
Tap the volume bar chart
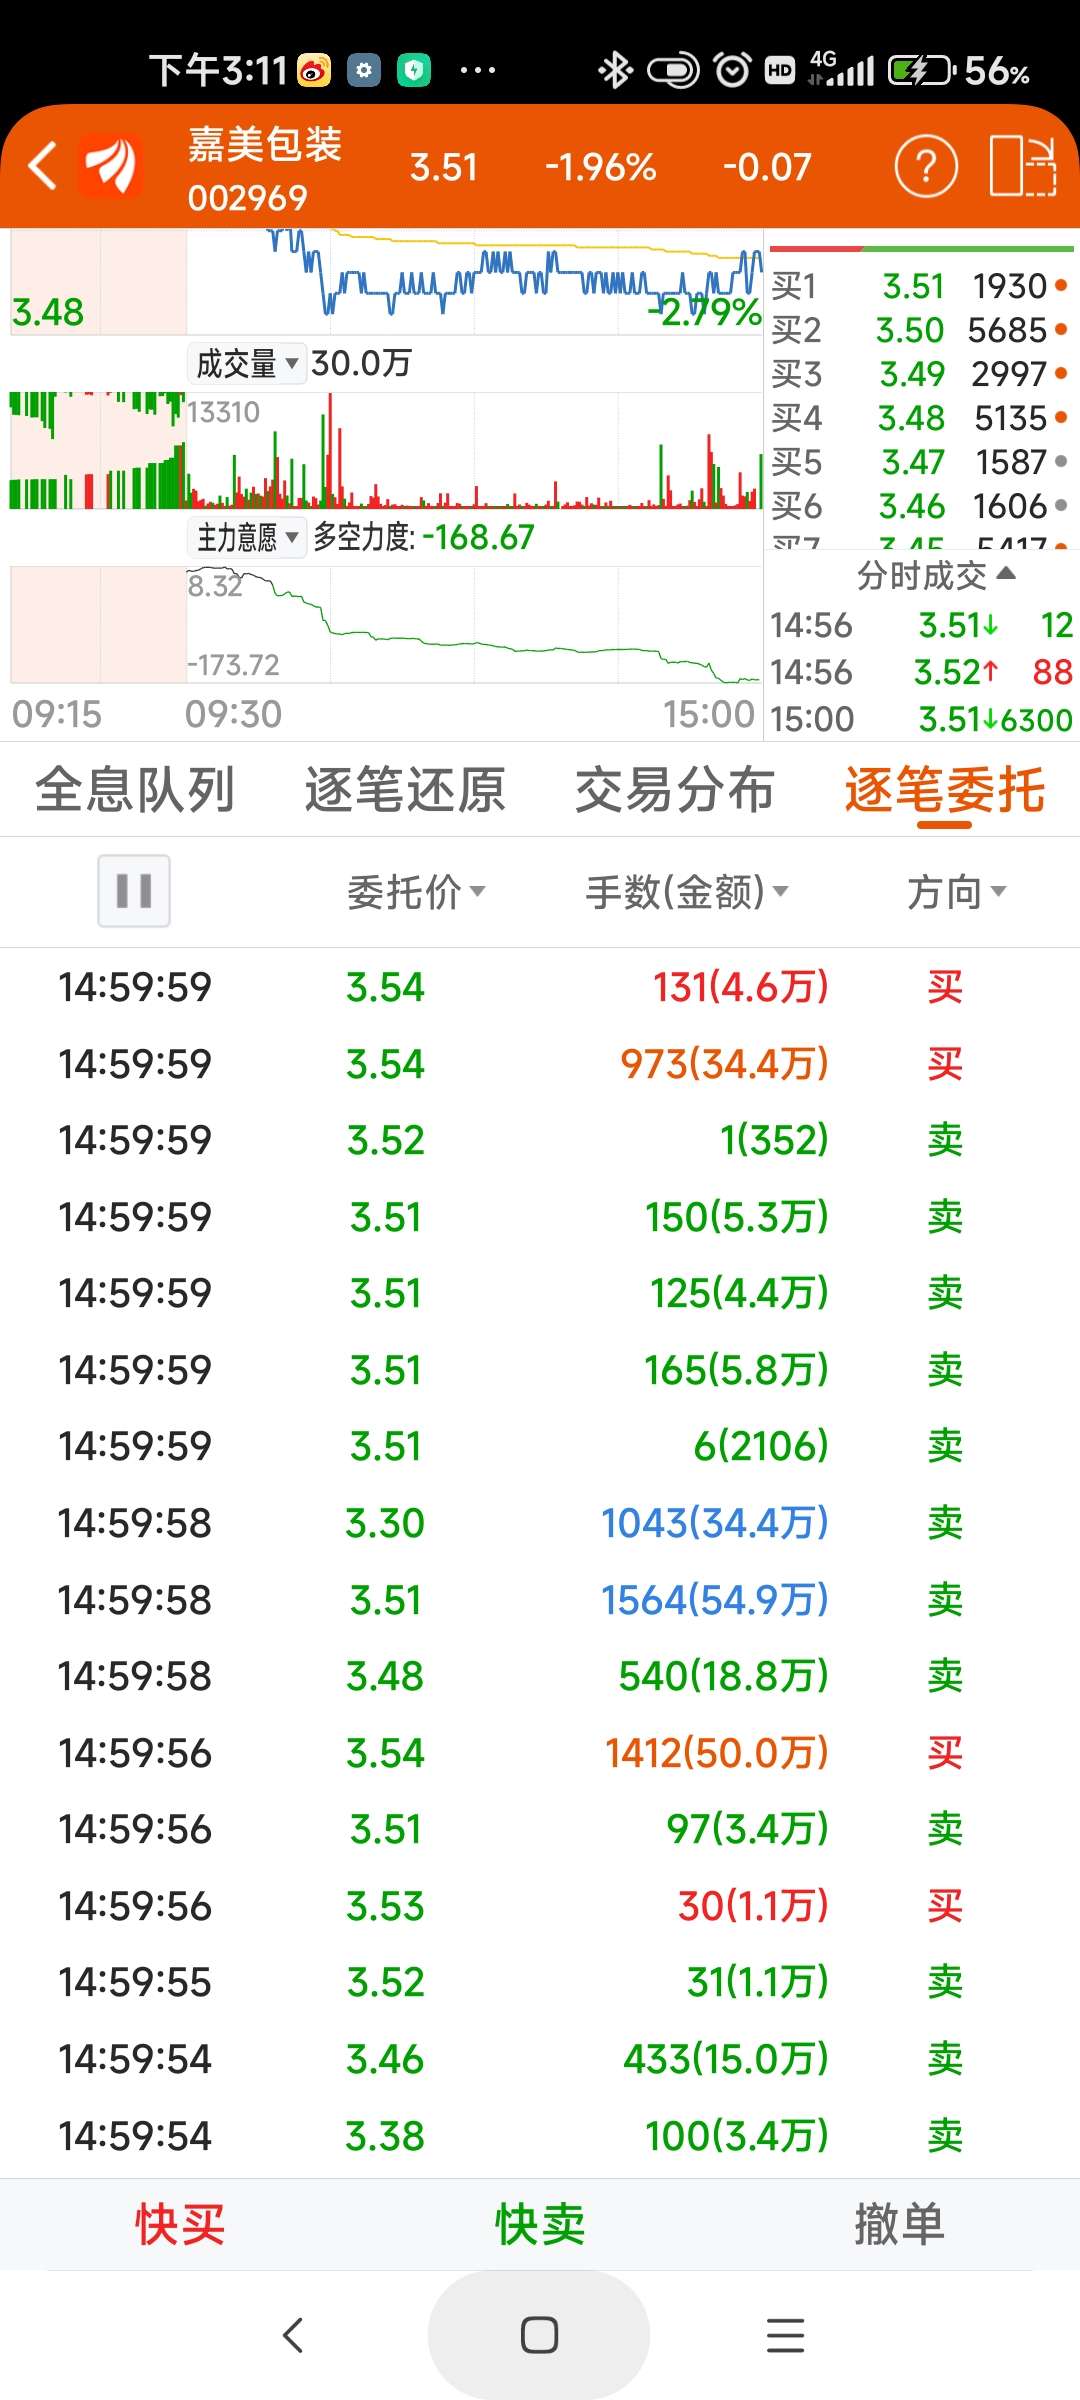[386, 450]
